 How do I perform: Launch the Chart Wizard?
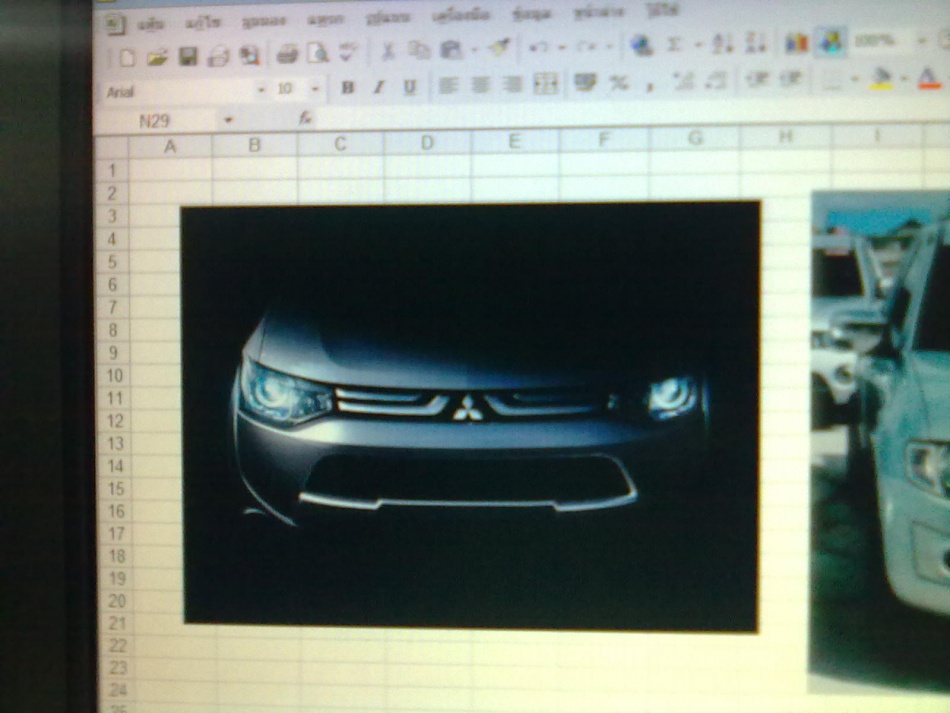click(796, 42)
